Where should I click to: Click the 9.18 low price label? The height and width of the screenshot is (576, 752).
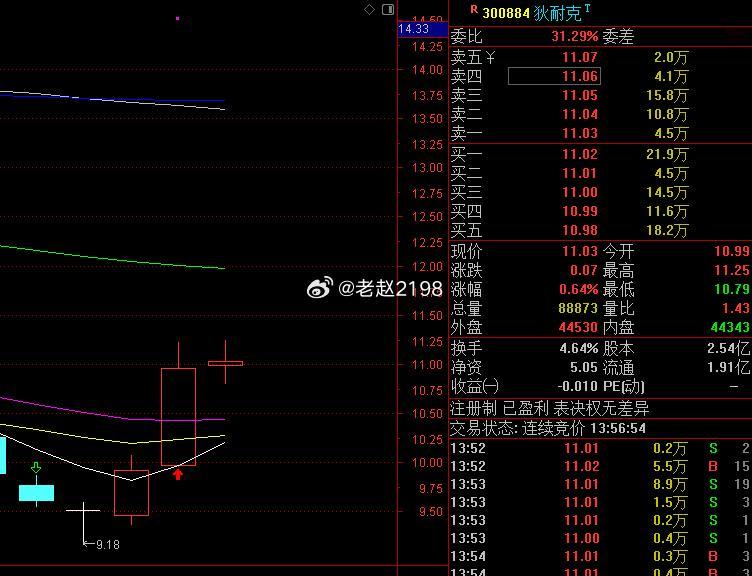pos(108,544)
